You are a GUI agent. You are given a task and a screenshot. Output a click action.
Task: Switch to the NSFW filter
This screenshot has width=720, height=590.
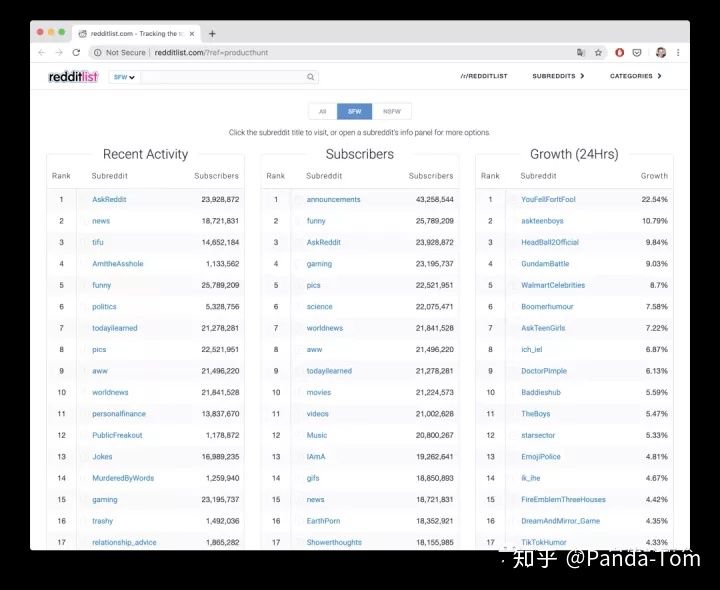click(x=392, y=112)
